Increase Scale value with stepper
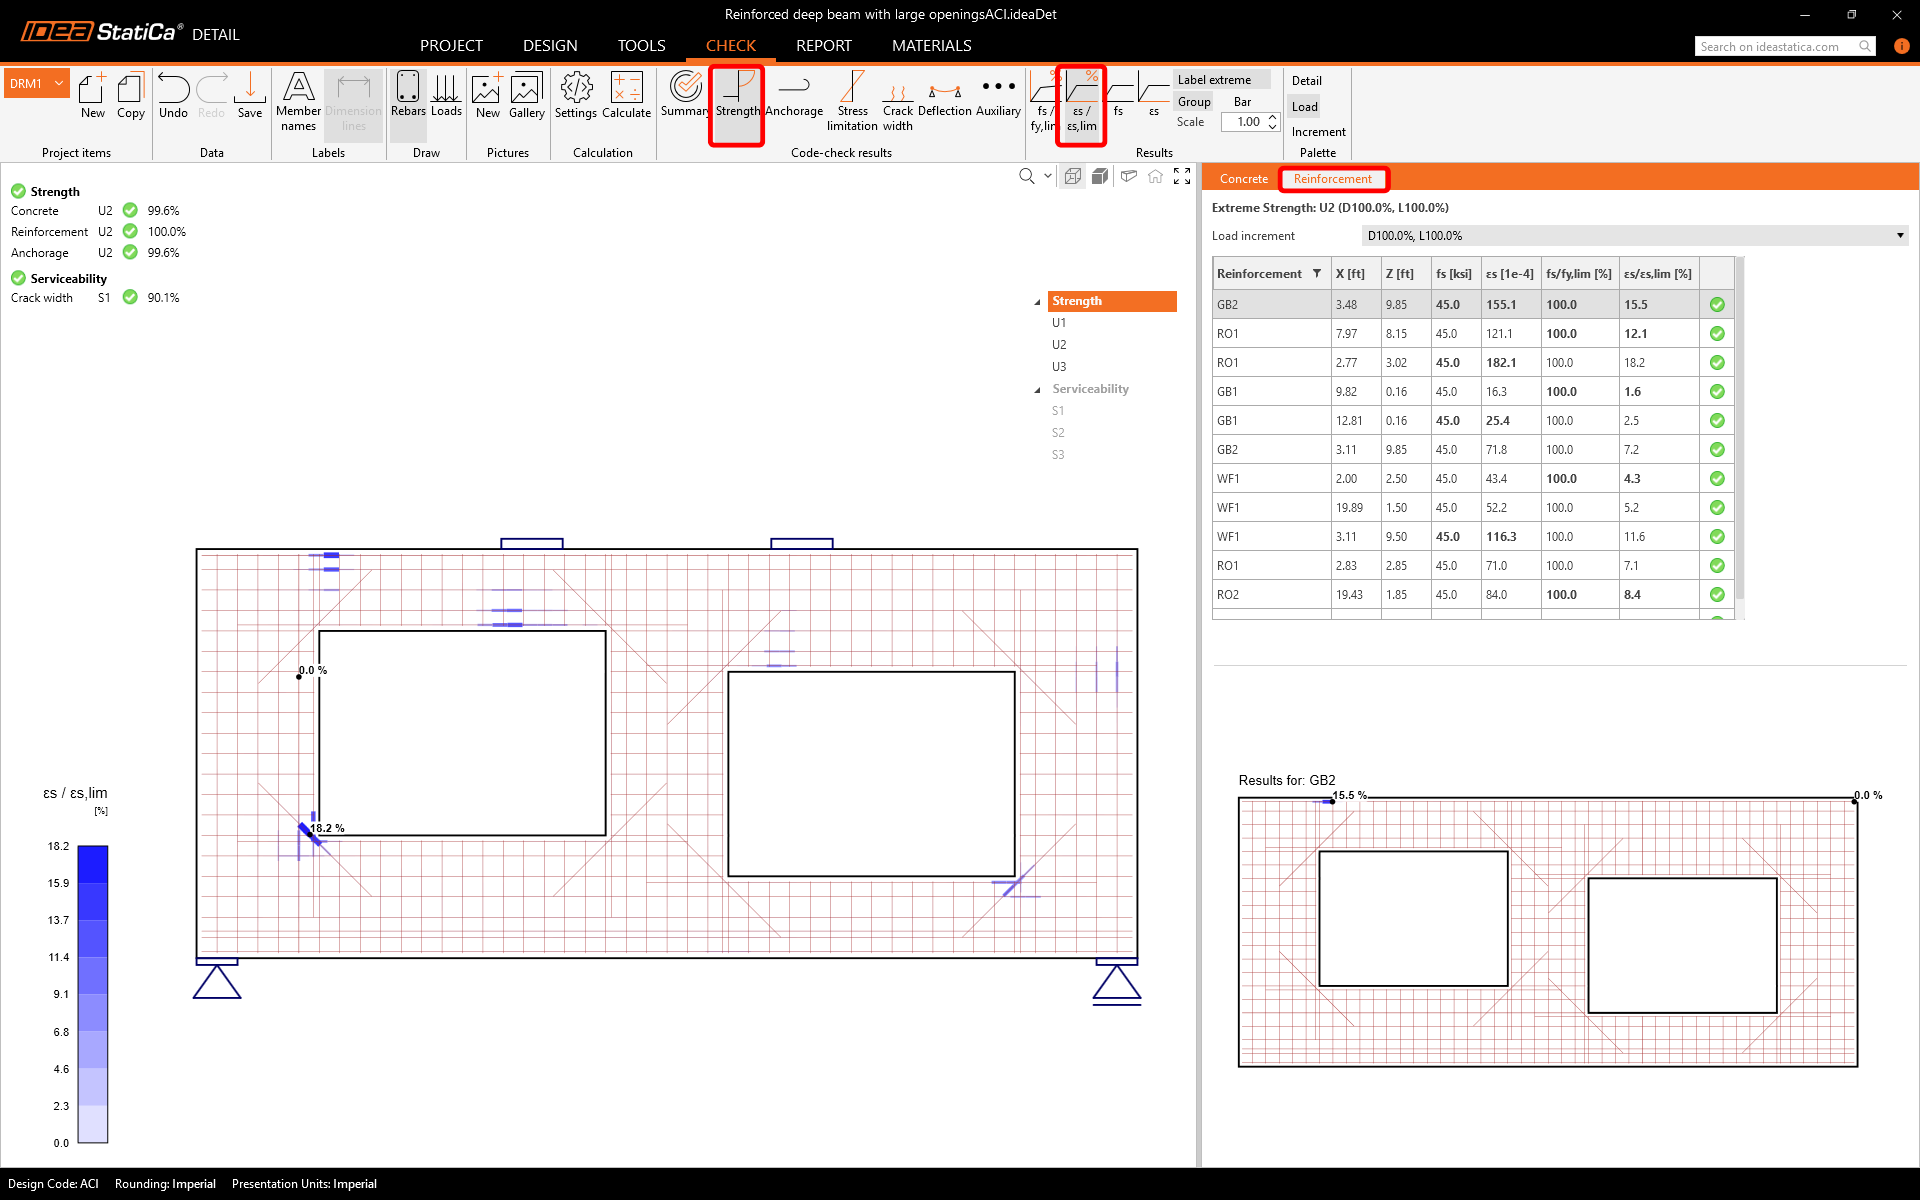 pos(1272,117)
